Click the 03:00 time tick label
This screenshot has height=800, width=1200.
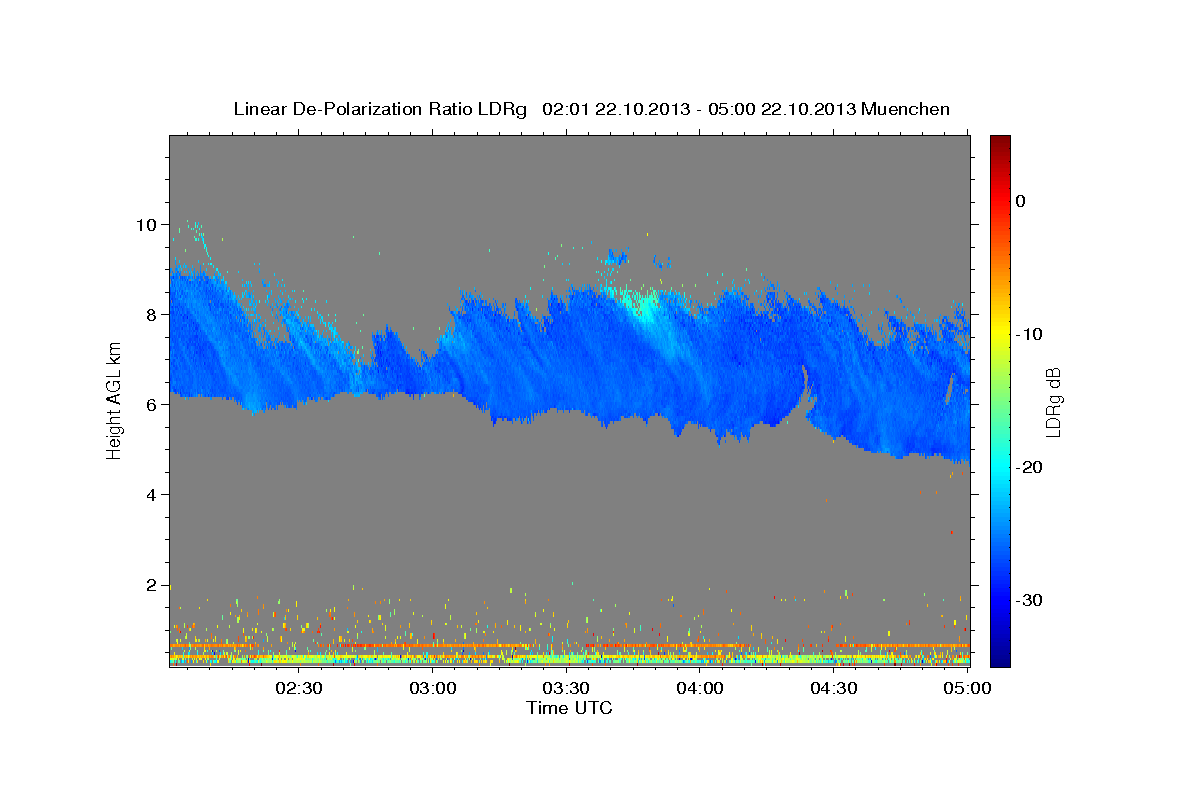pyautogui.click(x=433, y=688)
